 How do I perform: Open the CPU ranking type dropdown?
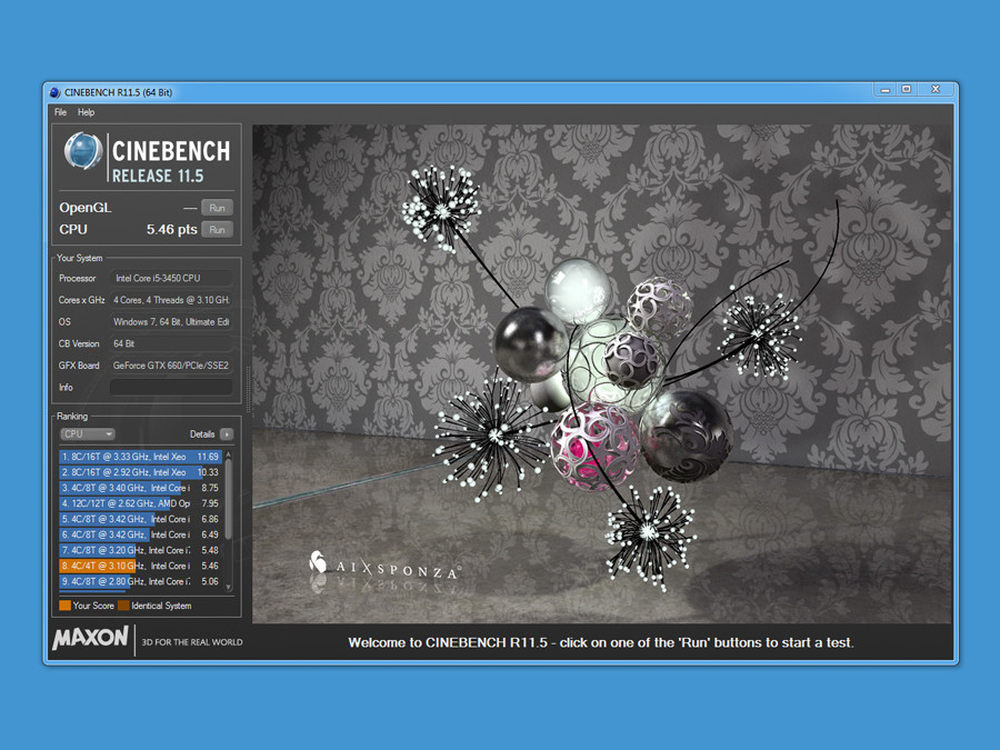[87, 434]
